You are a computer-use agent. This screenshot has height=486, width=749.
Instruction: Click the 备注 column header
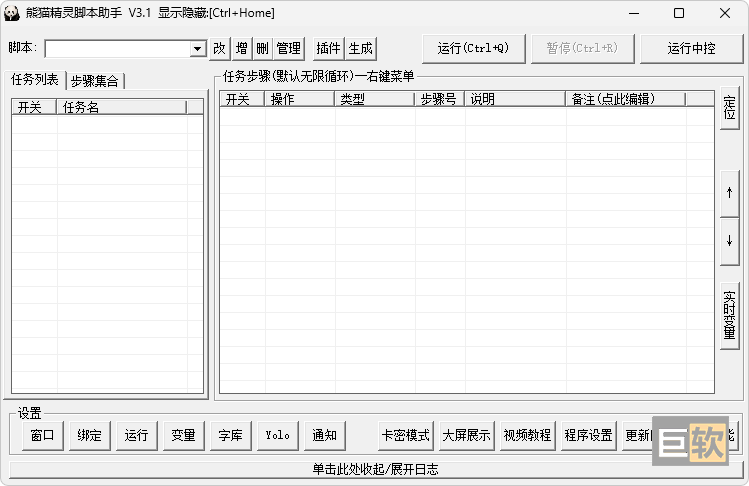click(x=624, y=99)
